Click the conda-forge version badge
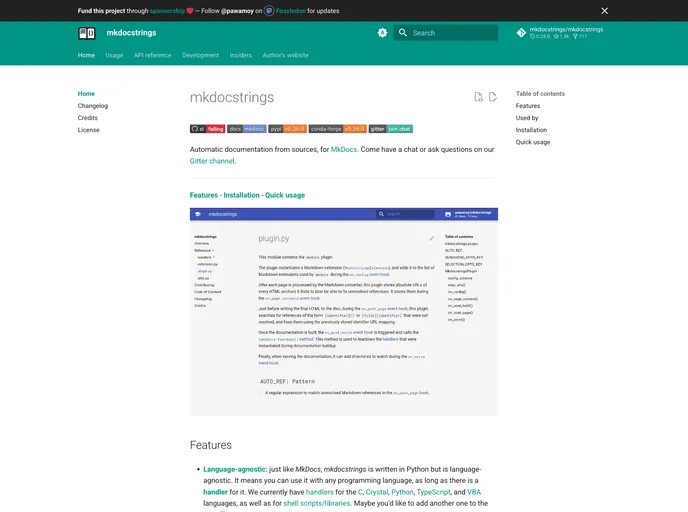Screen dimensions: 688x512 337,129
